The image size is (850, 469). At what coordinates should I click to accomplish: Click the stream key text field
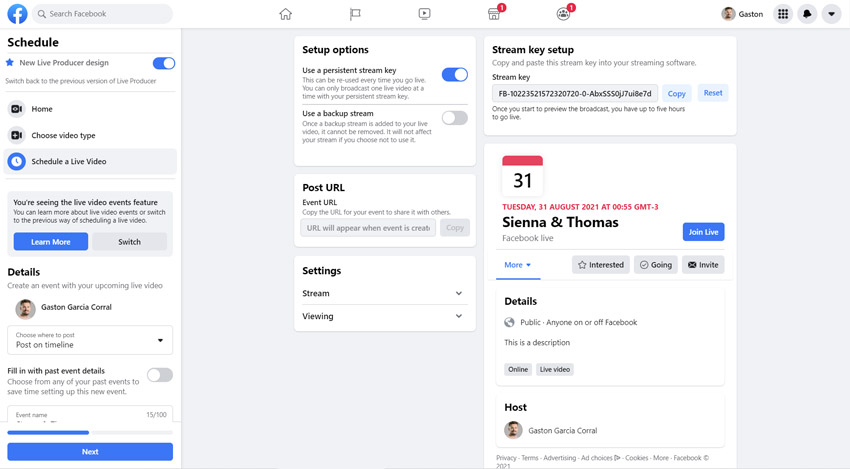[x=575, y=93]
